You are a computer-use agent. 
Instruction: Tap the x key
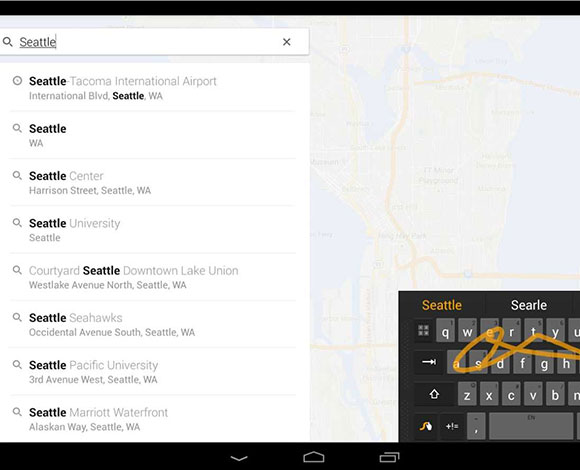coord(489,394)
